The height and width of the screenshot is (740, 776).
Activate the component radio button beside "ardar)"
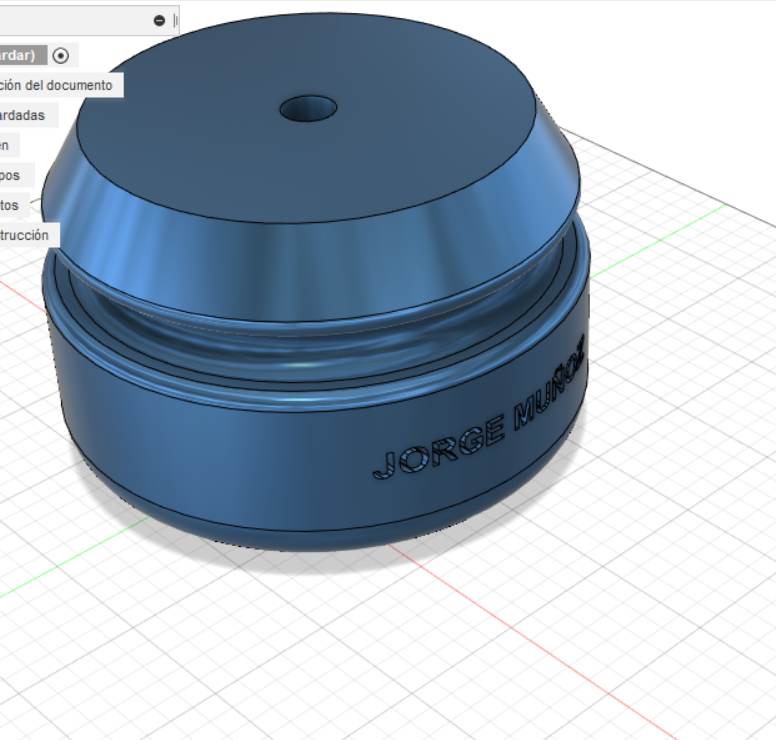(x=61, y=55)
